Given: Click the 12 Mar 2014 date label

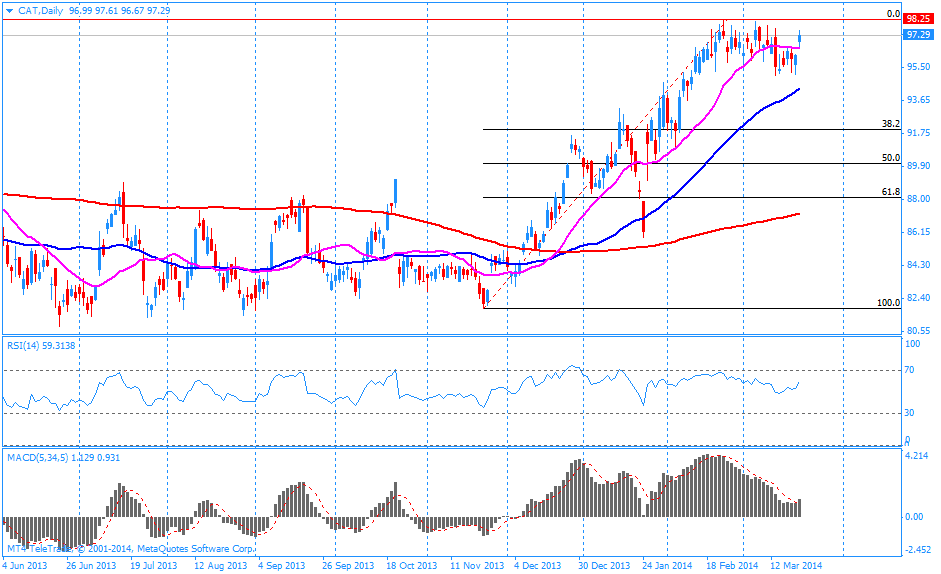Looking at the screenshot, I should tap(796, 566).
